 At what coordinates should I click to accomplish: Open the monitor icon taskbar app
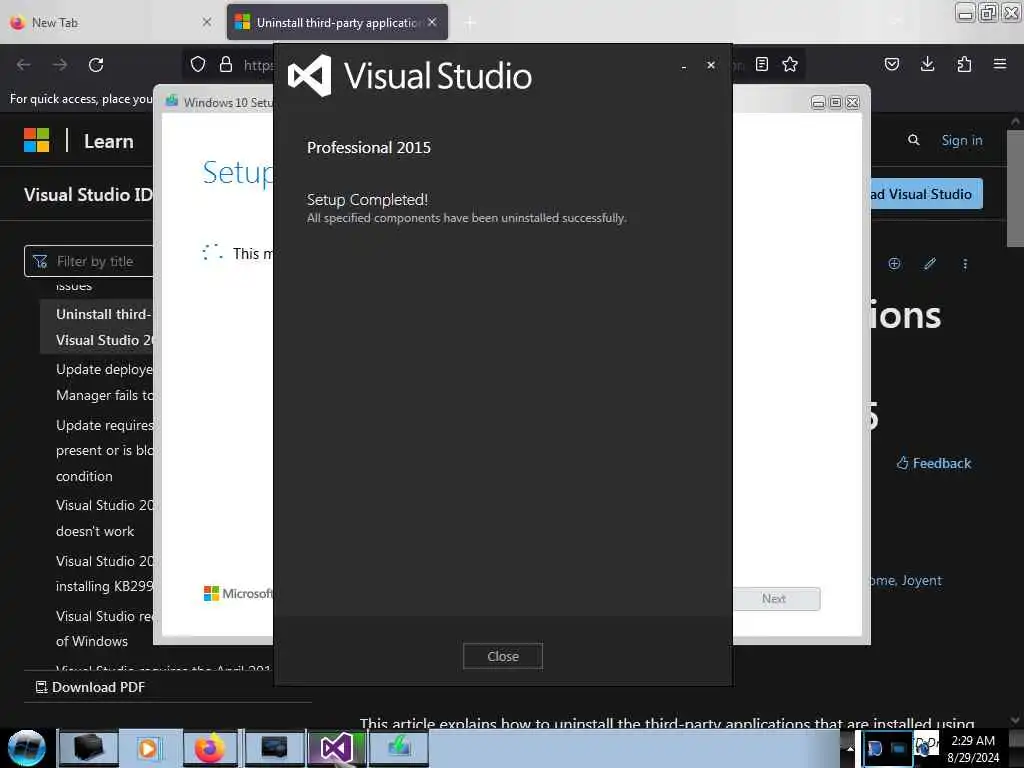[x=274, y=748]
